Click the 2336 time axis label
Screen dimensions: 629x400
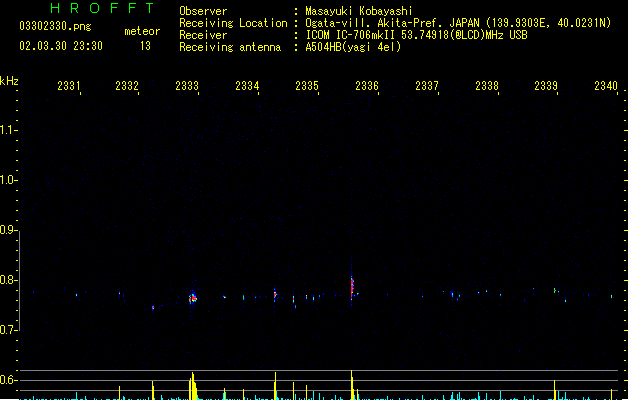(x=367, y=85)
